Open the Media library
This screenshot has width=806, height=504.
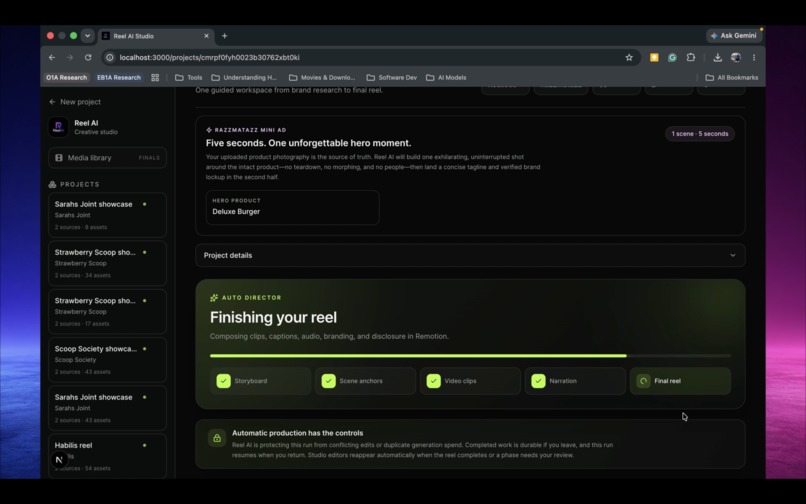107,158
